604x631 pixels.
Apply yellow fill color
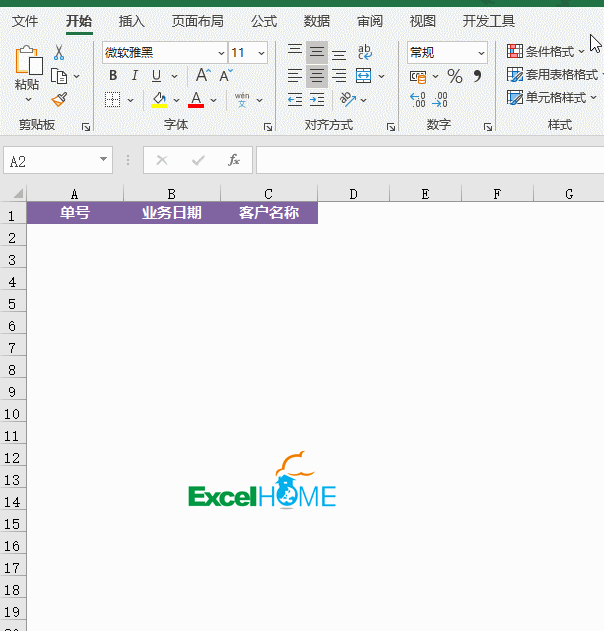click(159, 100)
